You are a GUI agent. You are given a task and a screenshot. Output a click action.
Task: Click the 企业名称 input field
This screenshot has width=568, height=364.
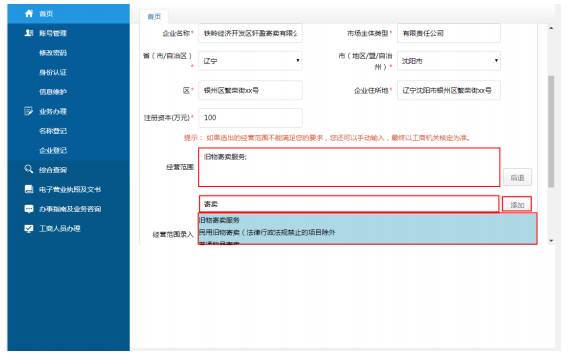click(x=250, y=33)
